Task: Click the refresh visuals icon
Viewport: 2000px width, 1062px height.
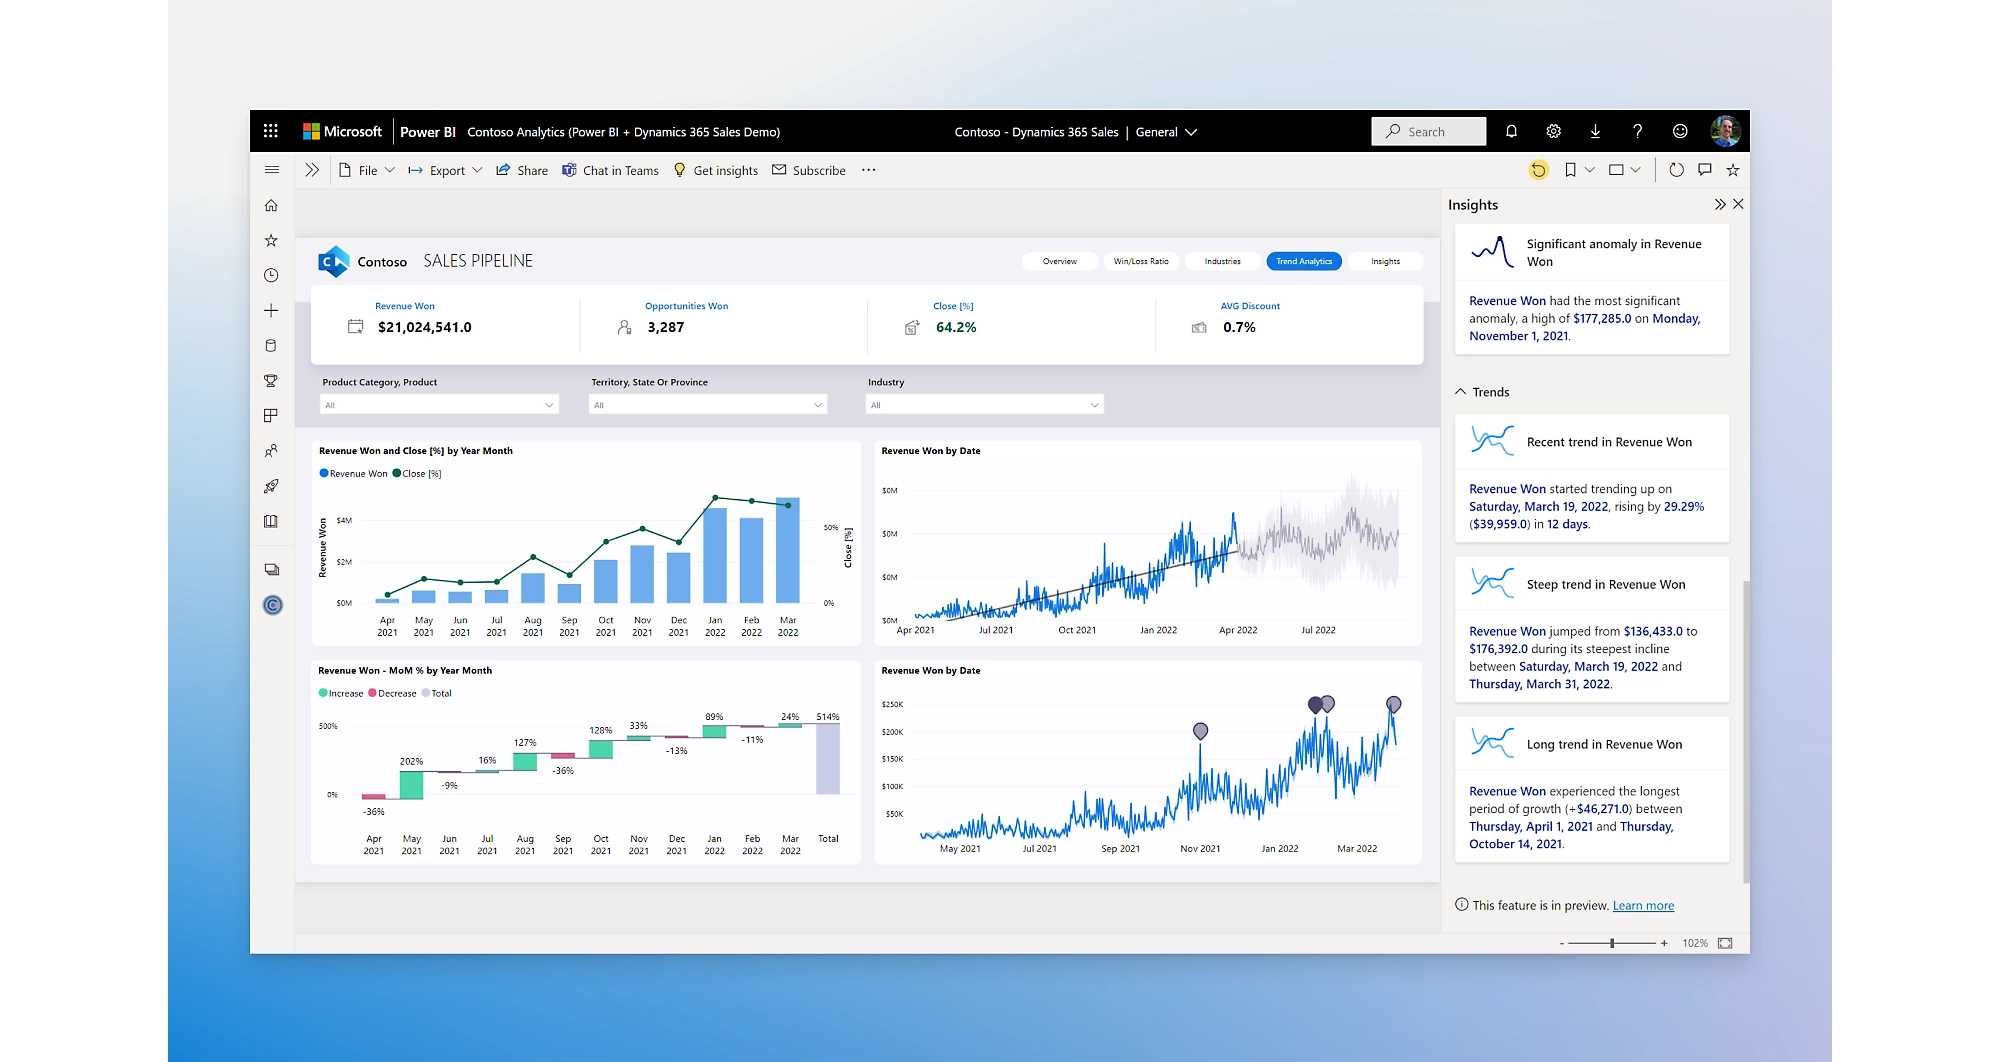Action: point(1676,170)
